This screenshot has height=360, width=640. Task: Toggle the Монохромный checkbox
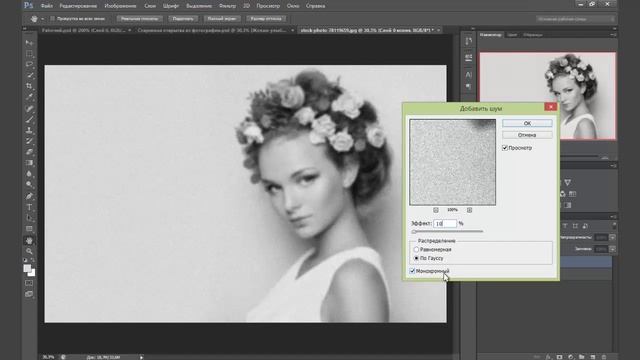[x=412, y=271]
